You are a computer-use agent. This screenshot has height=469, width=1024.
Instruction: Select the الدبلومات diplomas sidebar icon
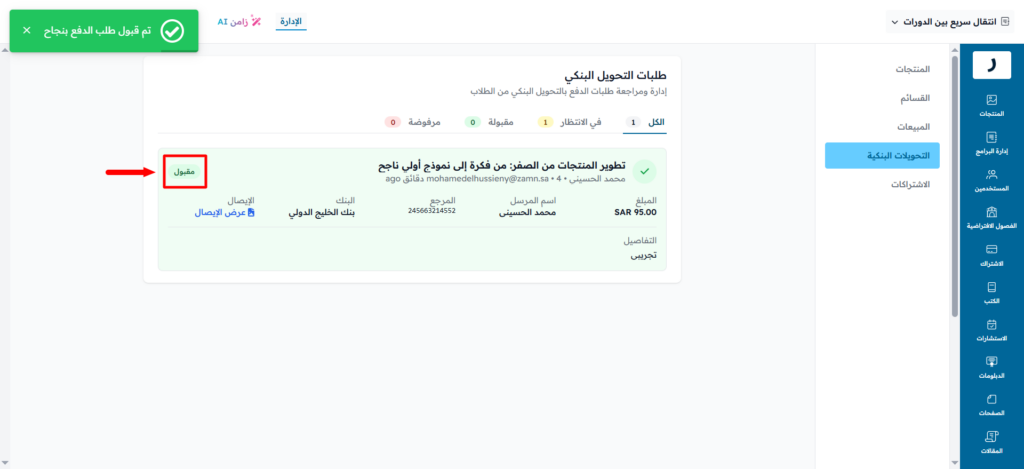[991, 367]
